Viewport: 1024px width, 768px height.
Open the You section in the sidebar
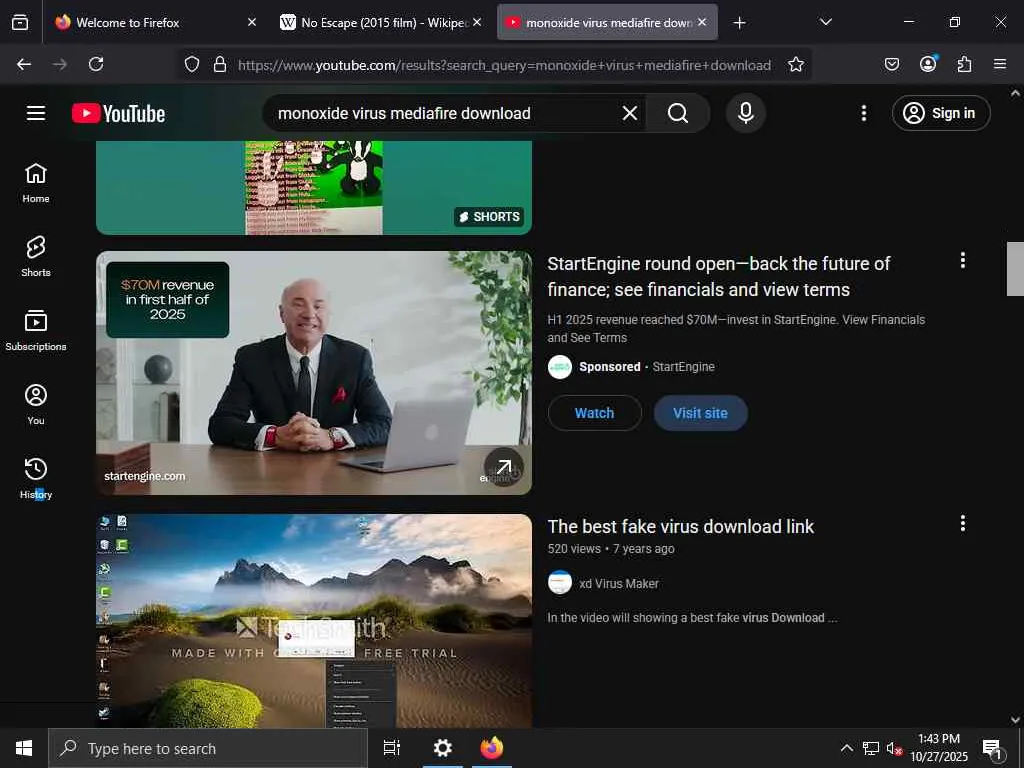coord(36,404)
